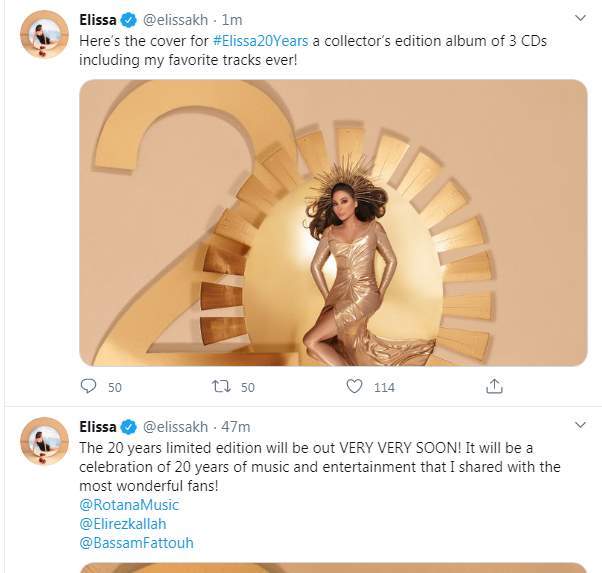Share the album cover tweet
602x573 pixels.
[x=494, y=386]
